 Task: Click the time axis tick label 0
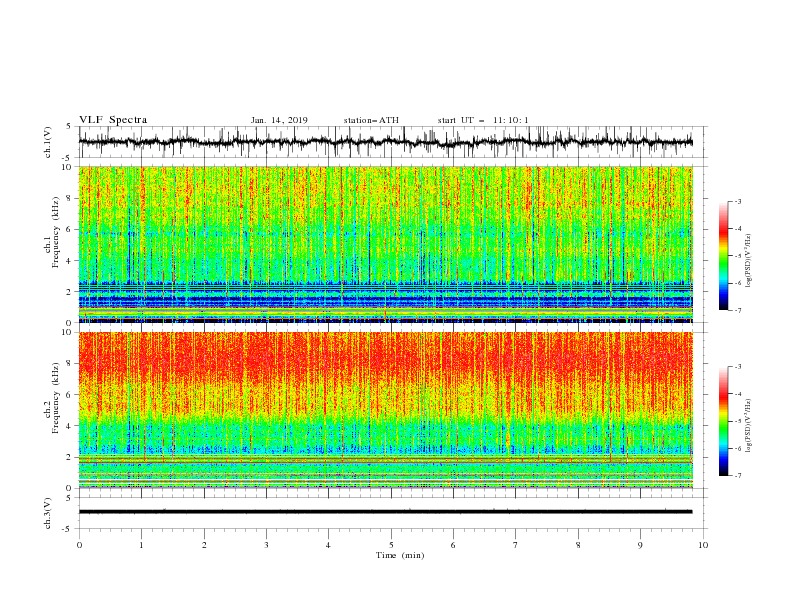79,545
